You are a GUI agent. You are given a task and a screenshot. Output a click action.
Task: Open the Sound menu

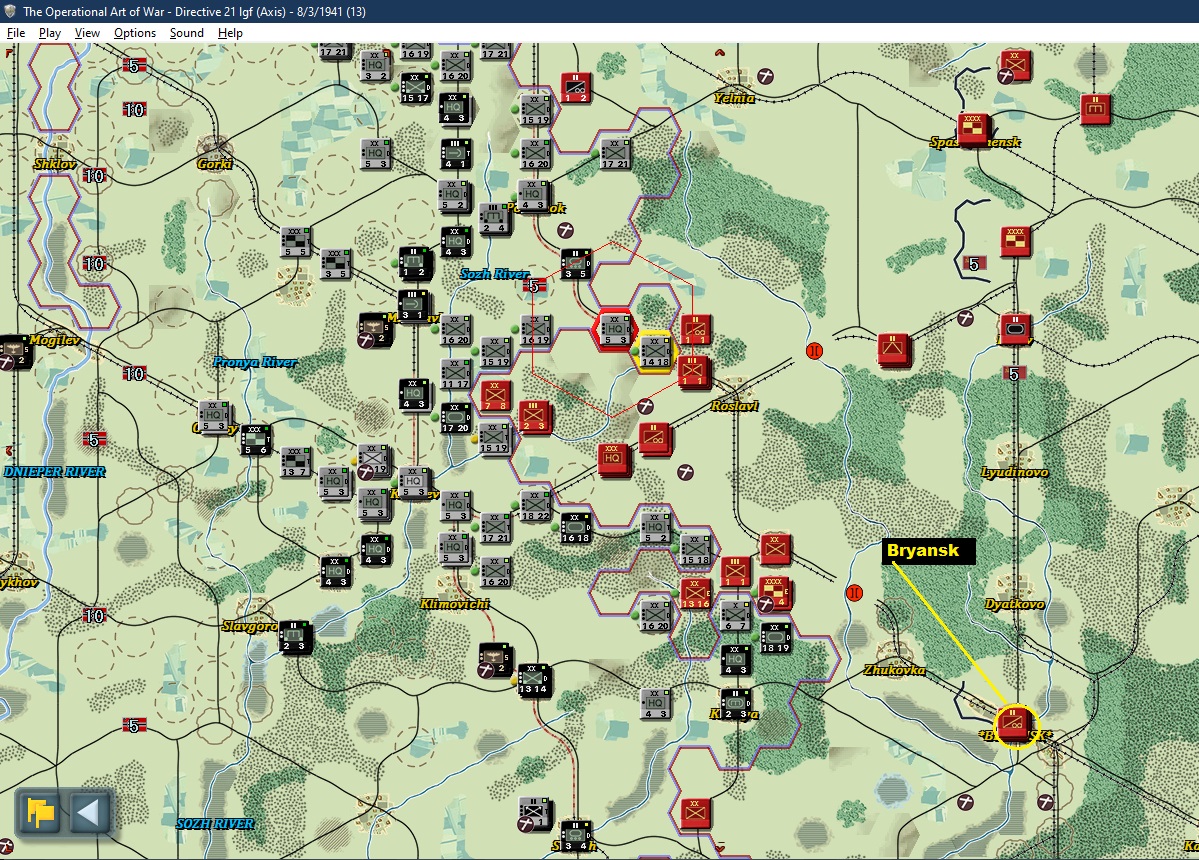pyautogui.click(x=187, y=33)
